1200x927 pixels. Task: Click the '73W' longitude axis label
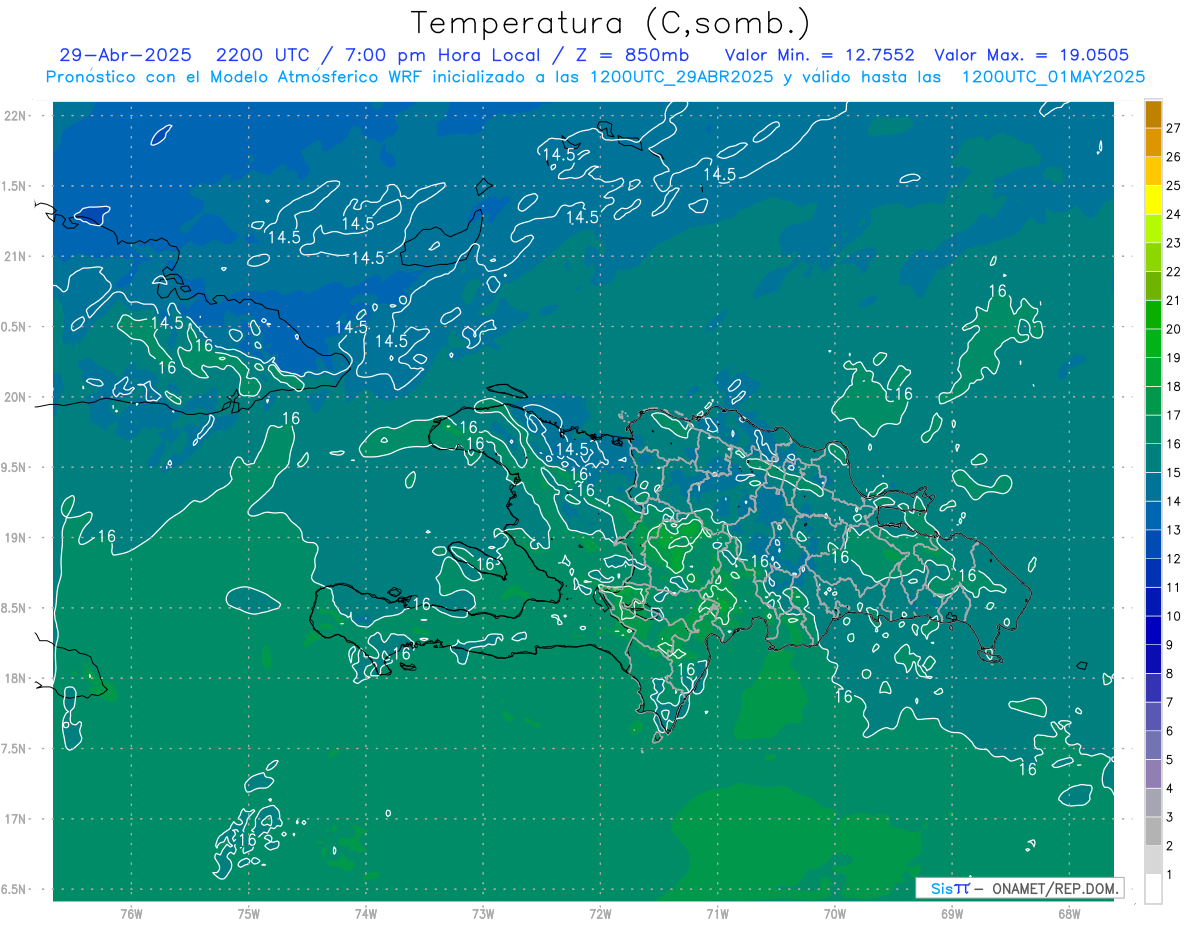pos(483,914)
